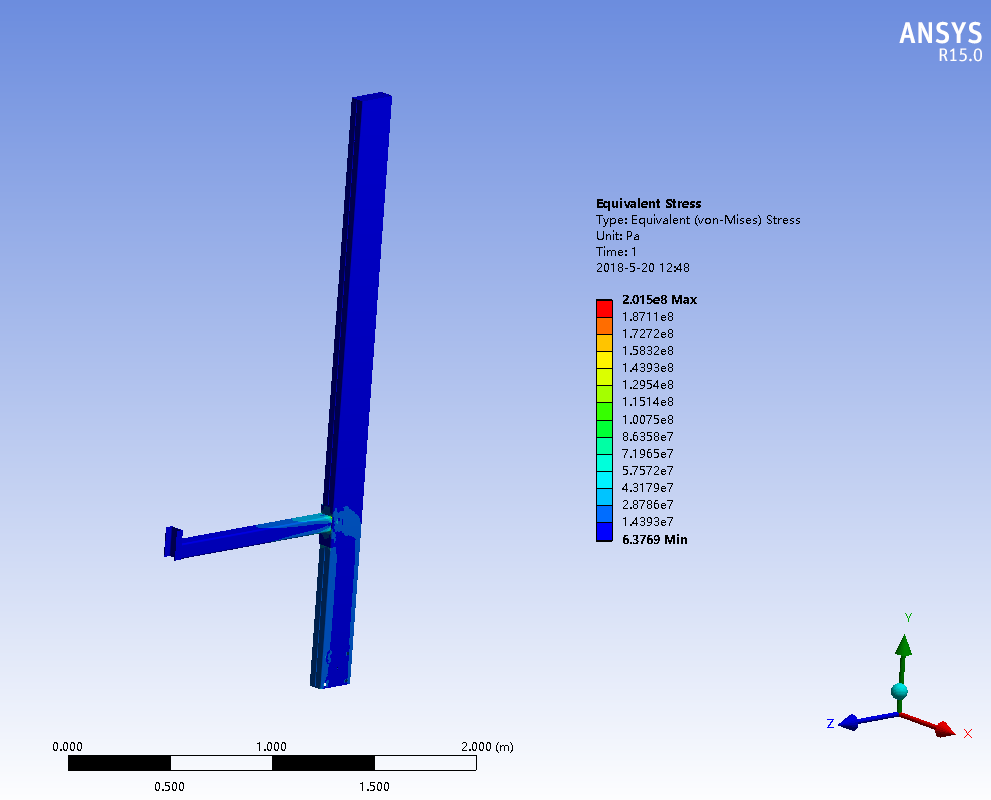Click the '2.8786e7' legend value
This screenshot has height=800, width=991.
(x=648, y=505)
